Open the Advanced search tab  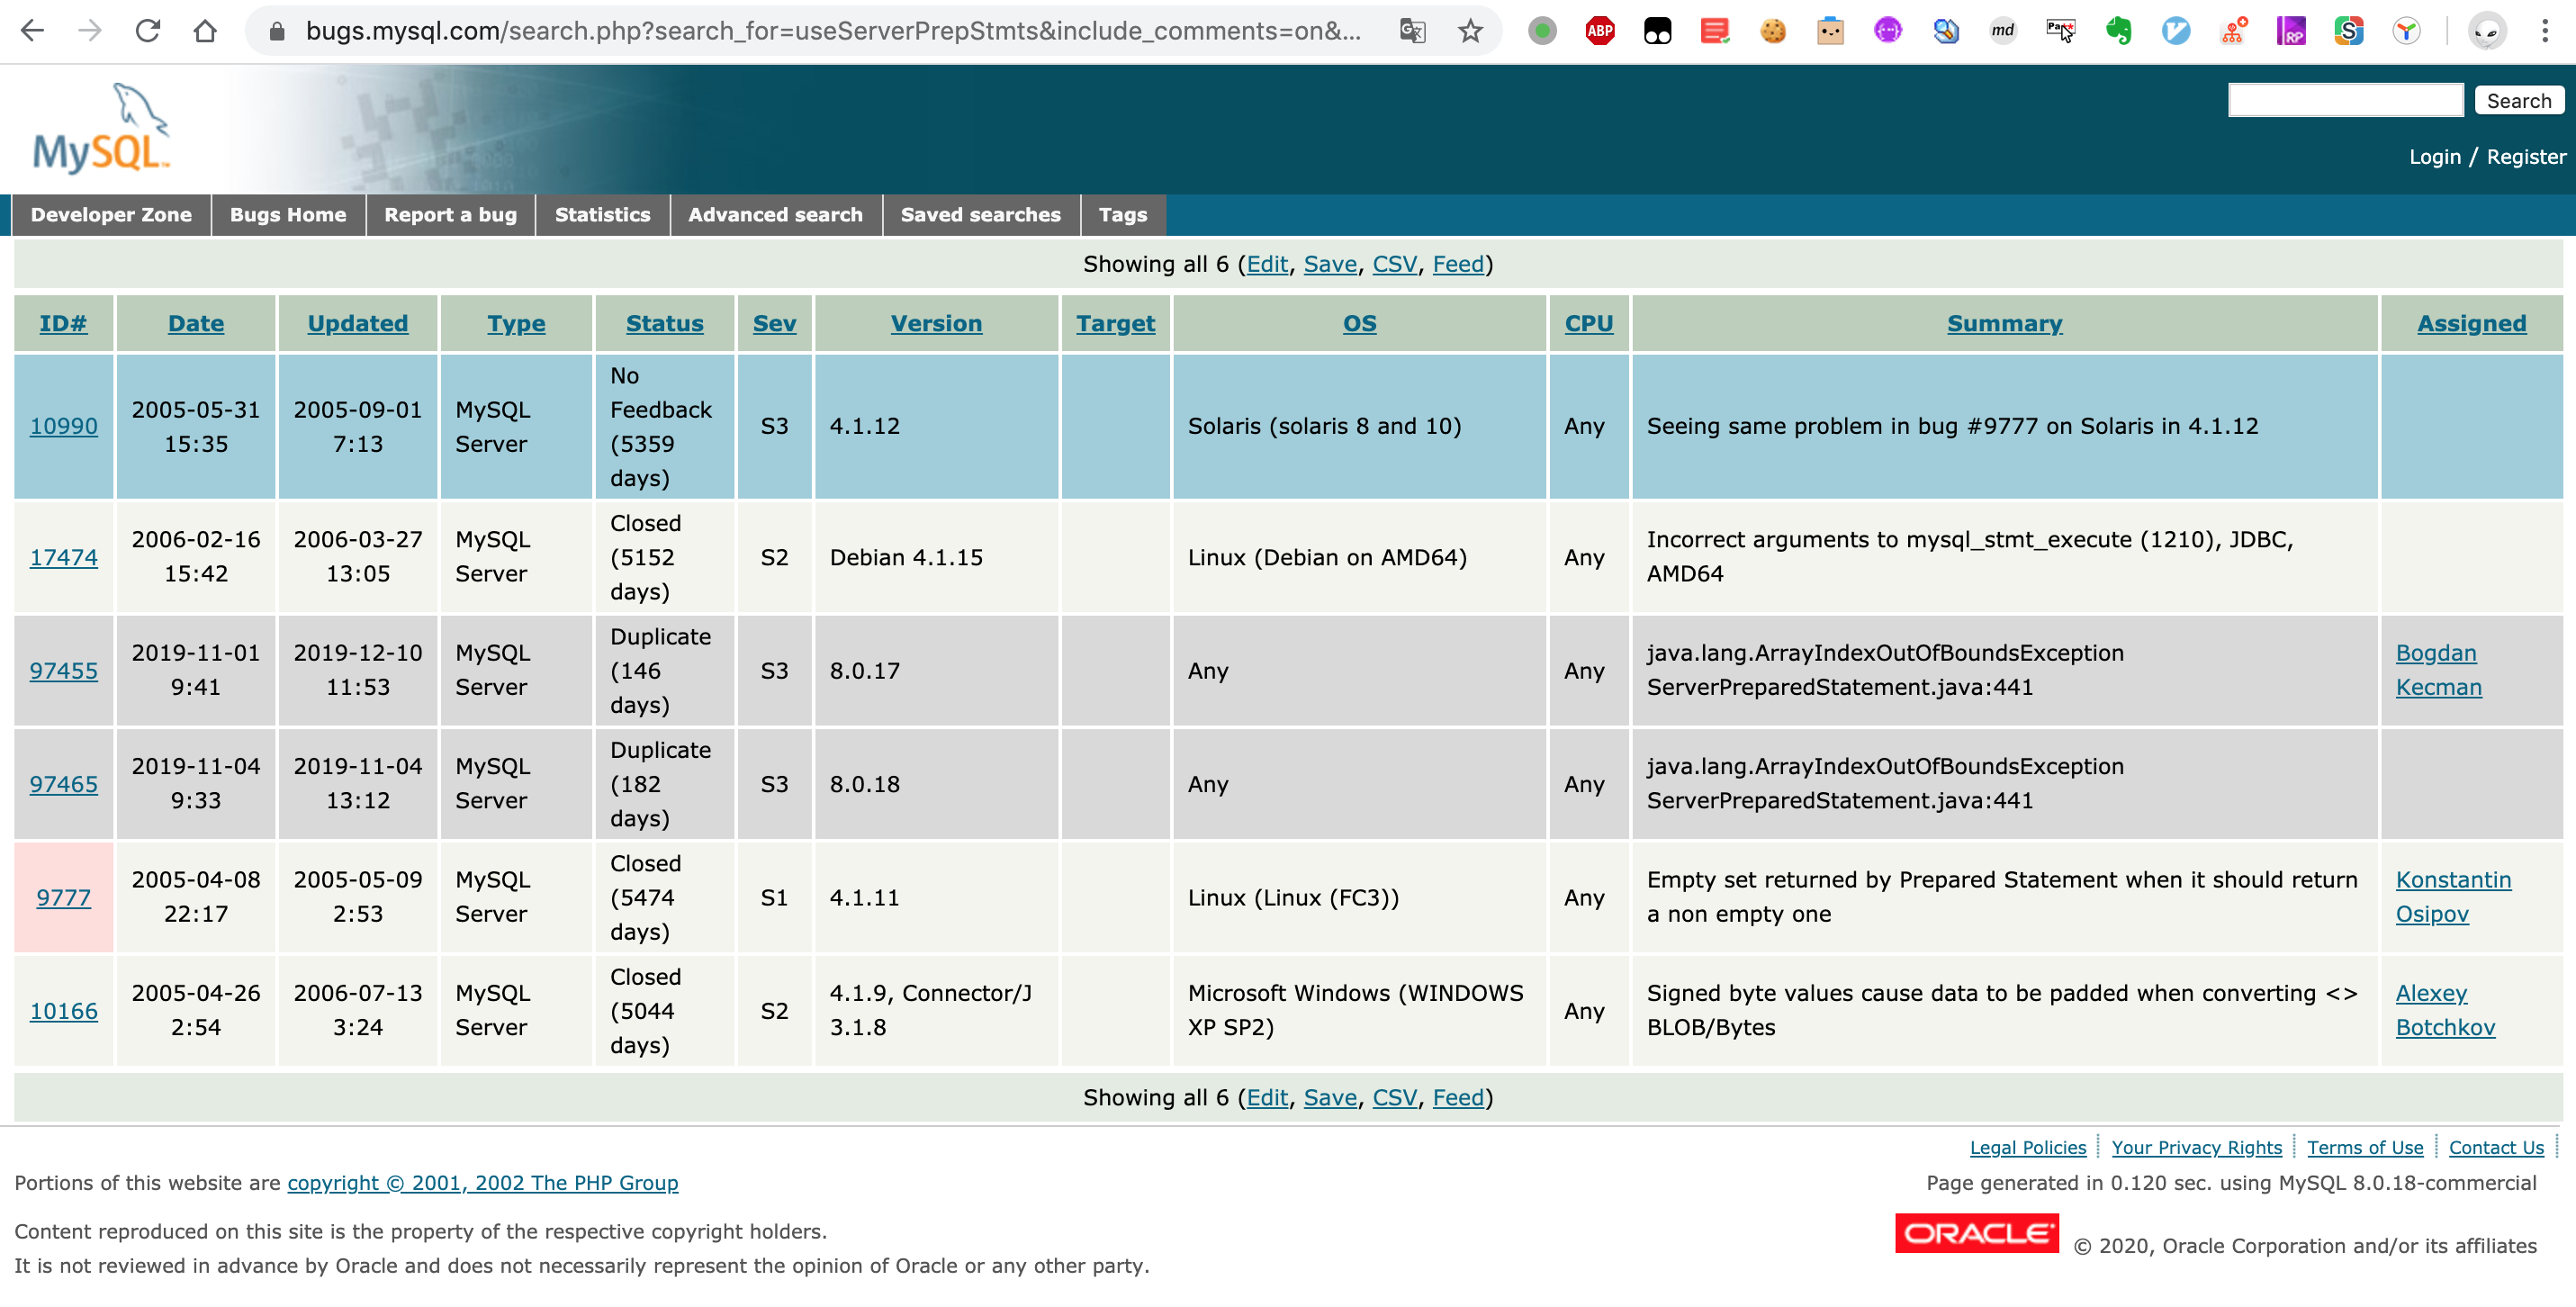tap(776, 215)
